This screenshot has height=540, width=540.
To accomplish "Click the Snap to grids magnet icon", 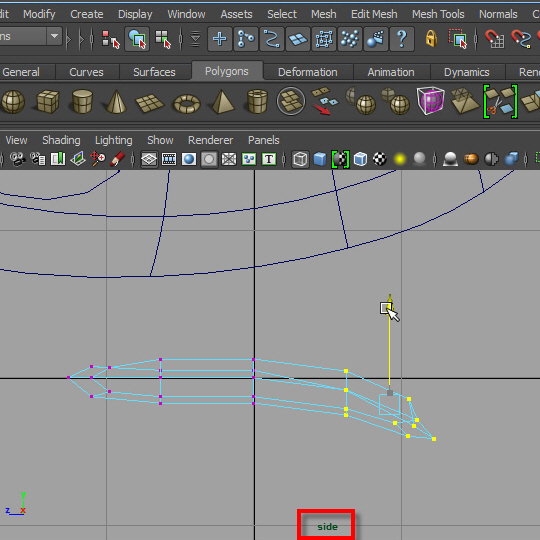I will click(x=495, y=39).
